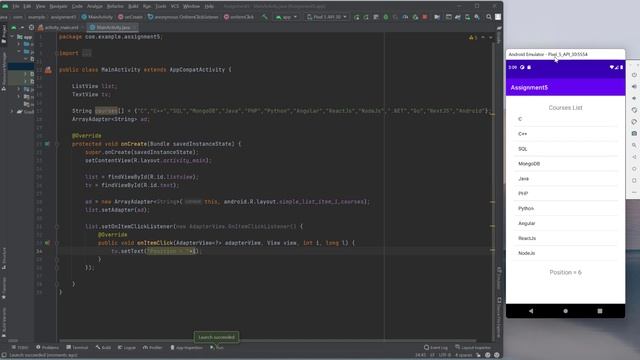Tap the NodeJs item in Courses List
Screen dimensions: 640x360
click(x=565, y=253)
